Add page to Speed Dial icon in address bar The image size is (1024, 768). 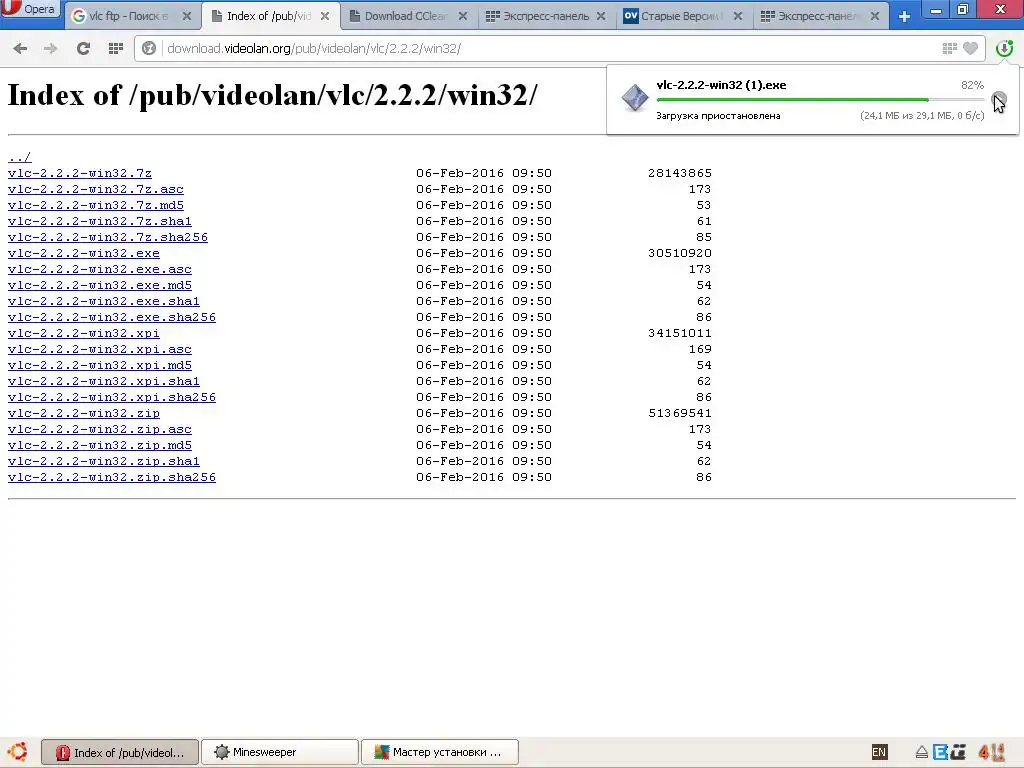[950, 48]
